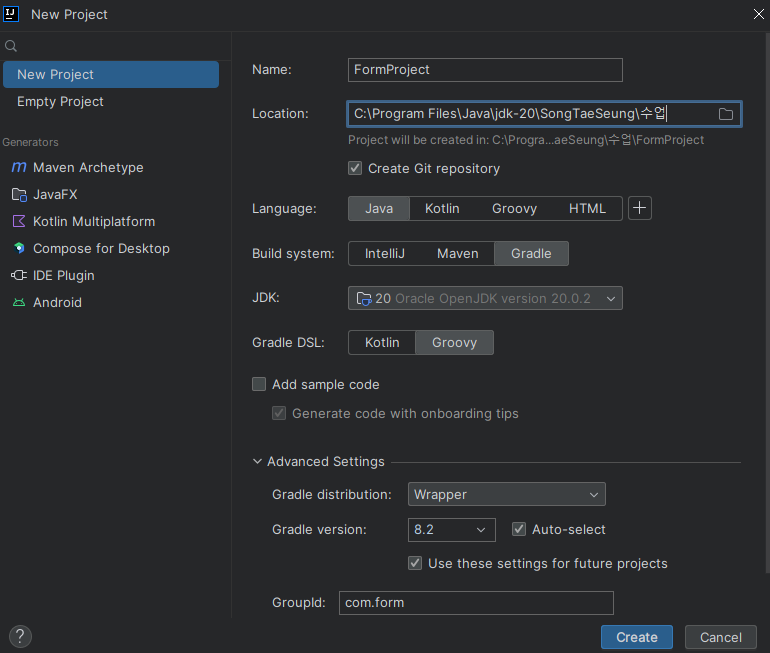Screen dimensions: 770x653
Task: Click the sidebar search field
Action: [115, 46]
